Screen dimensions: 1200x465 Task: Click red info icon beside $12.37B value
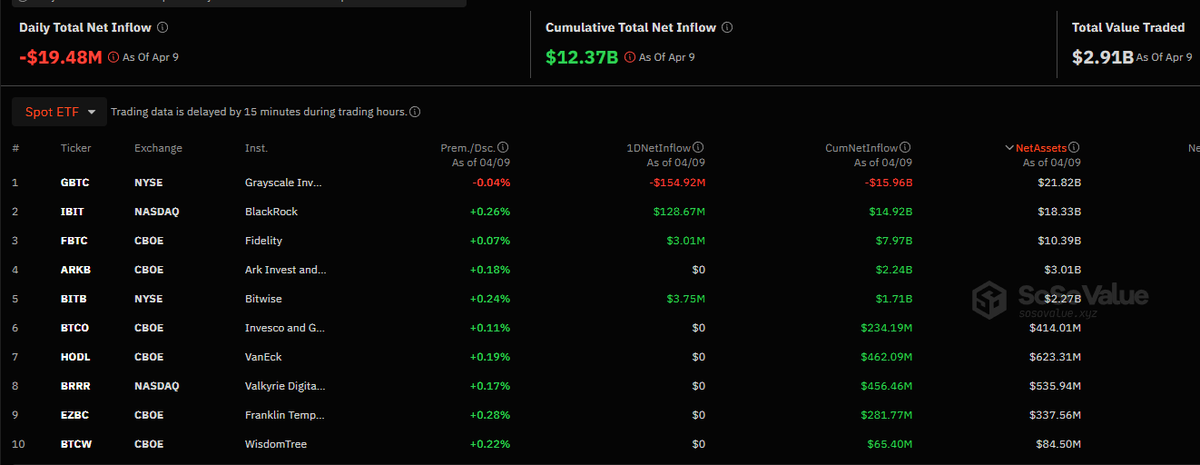coord(629,57)
